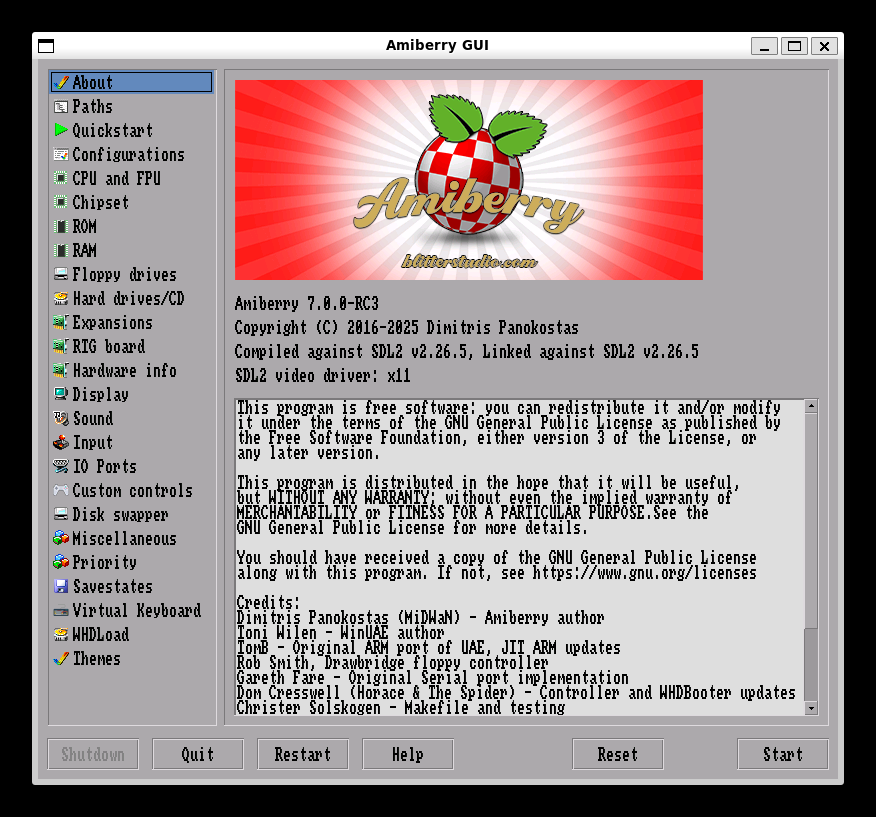Click the Input joystick icon
876x817 pixels.
coord(61,443)
